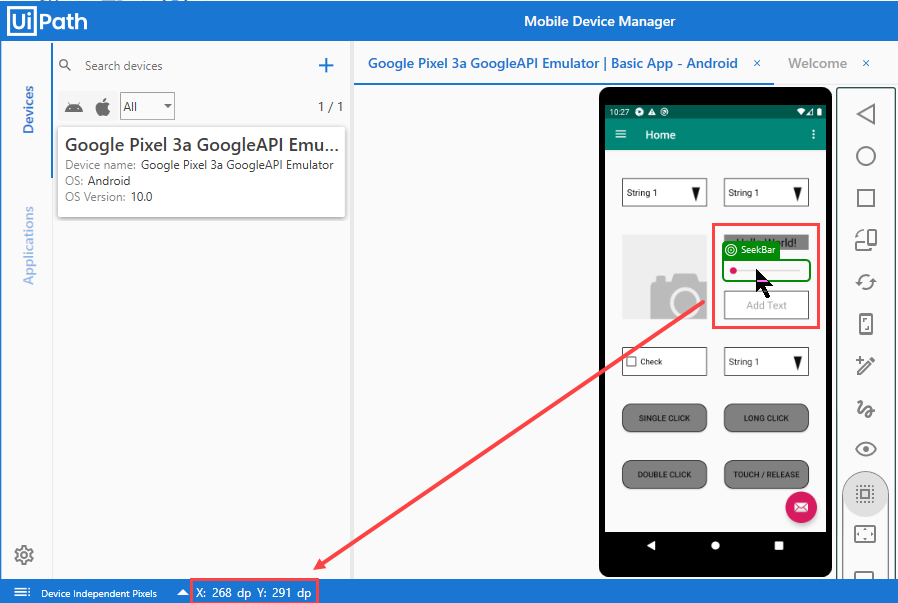Tap Android home navigation circle

(715, 545)
